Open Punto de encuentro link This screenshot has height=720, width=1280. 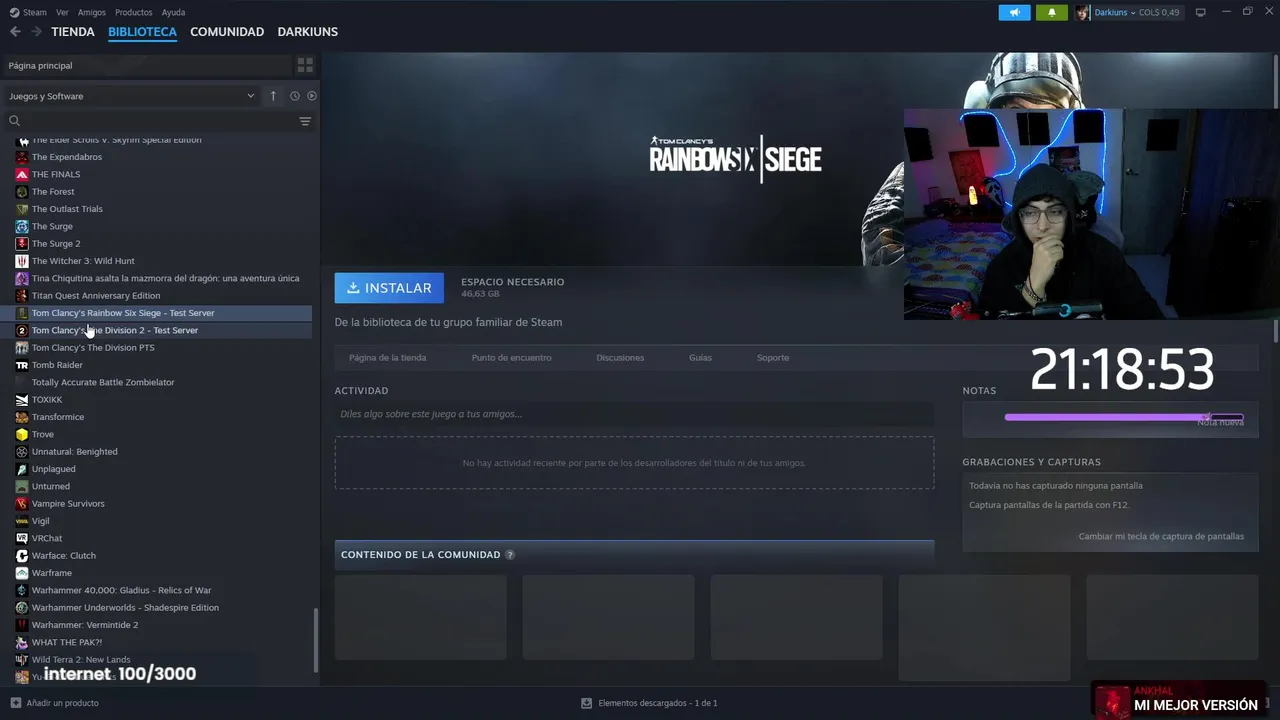pos(511,358)
